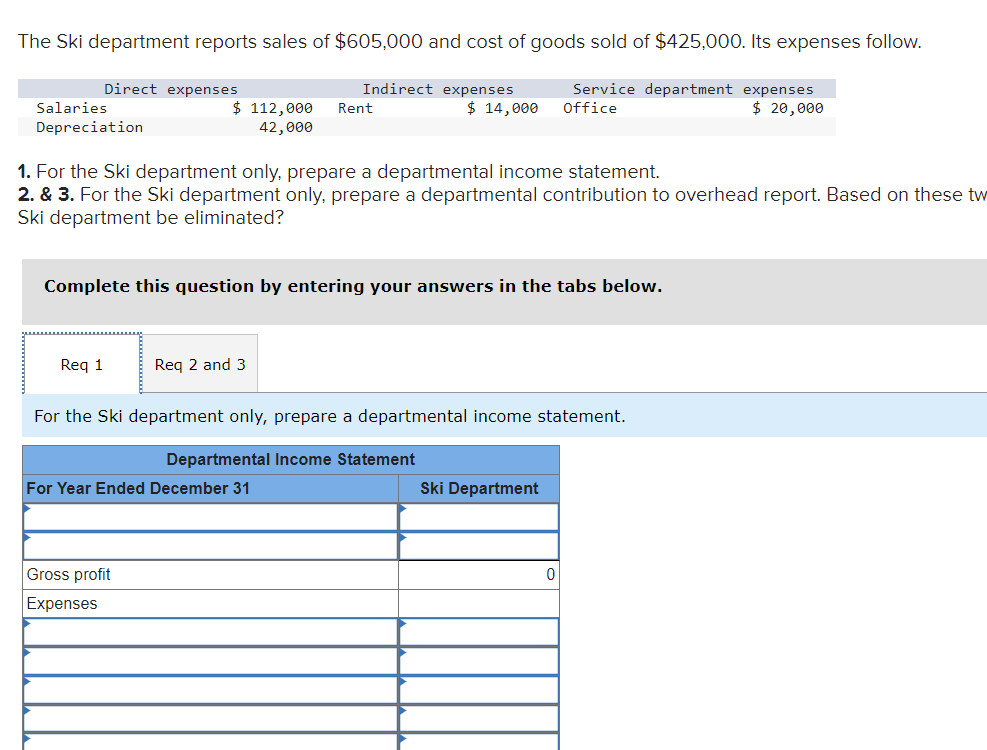Click the amount field in the second statement row

click(x=478, y=545)
